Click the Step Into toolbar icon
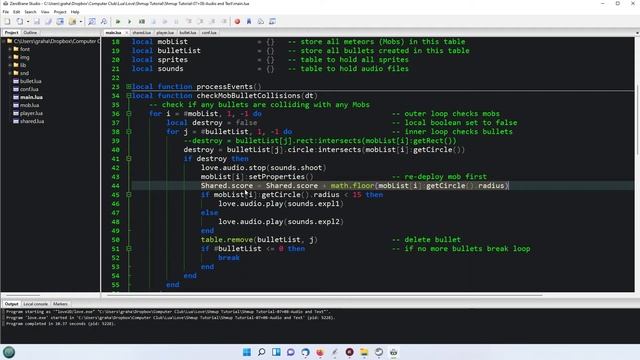This screenshot has width=640, height=360. pyautogui.click(x=189, y=21)
